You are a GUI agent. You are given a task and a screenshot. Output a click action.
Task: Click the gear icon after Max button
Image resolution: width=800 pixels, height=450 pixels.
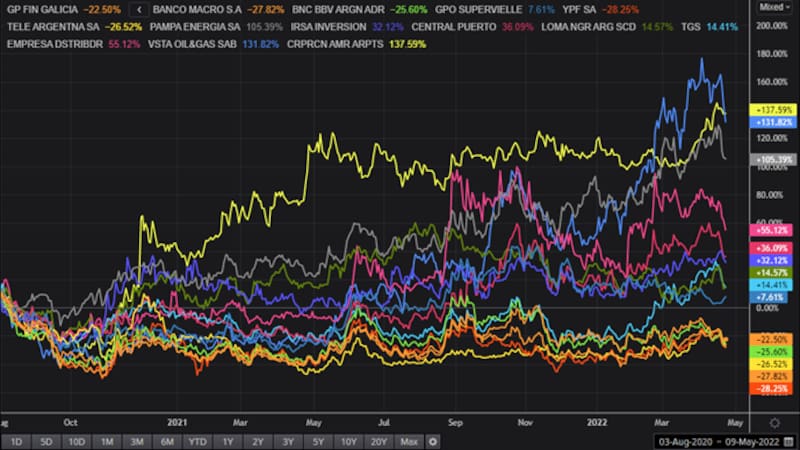(433, 441)
